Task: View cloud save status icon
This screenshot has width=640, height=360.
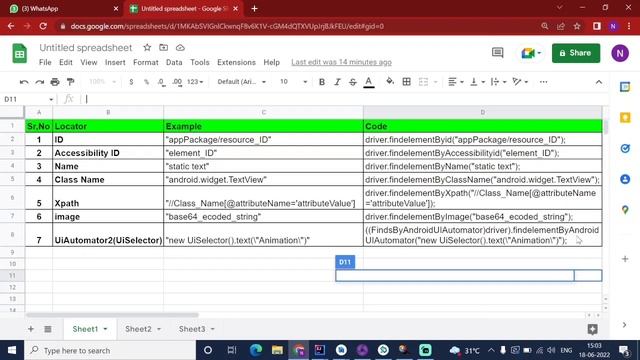Action: 180,48
